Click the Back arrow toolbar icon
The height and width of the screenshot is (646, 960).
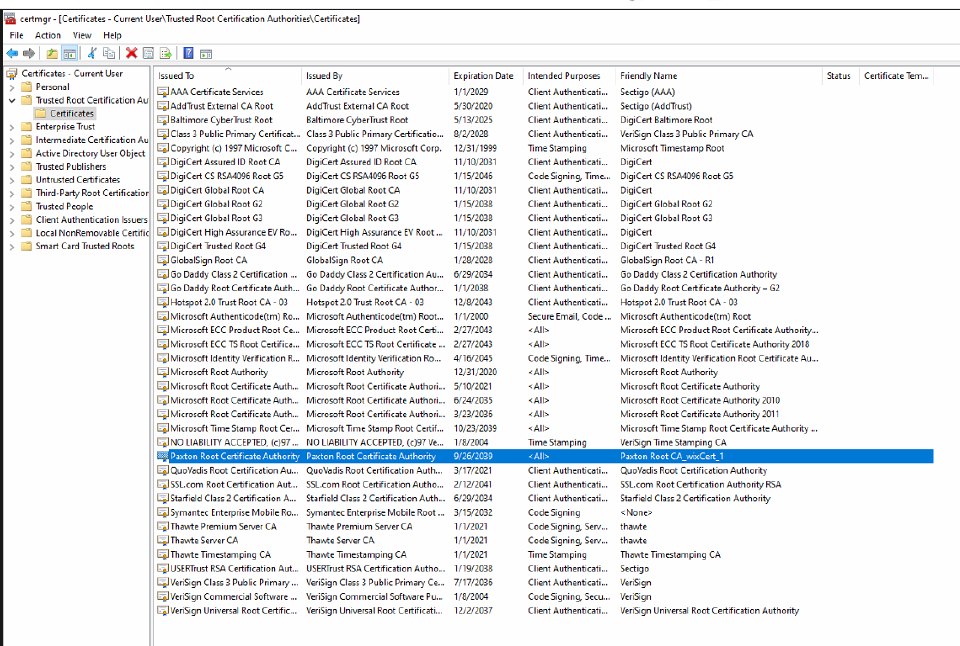12,54
